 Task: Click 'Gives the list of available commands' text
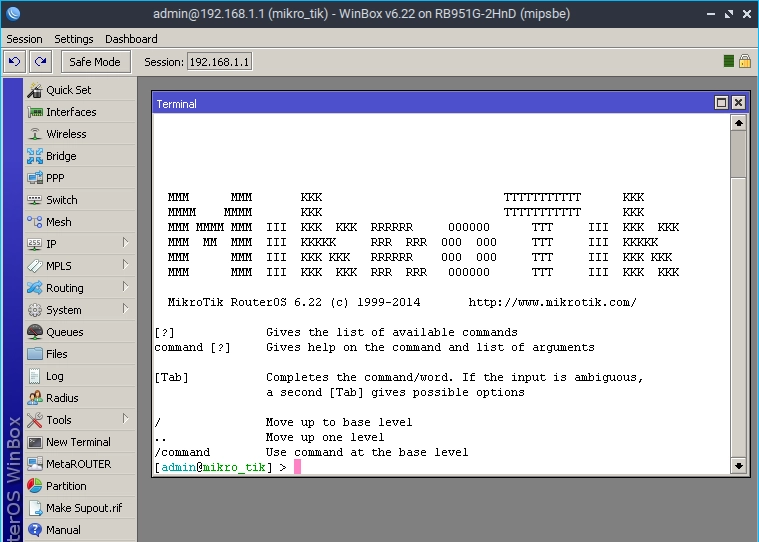pos(392,332)
